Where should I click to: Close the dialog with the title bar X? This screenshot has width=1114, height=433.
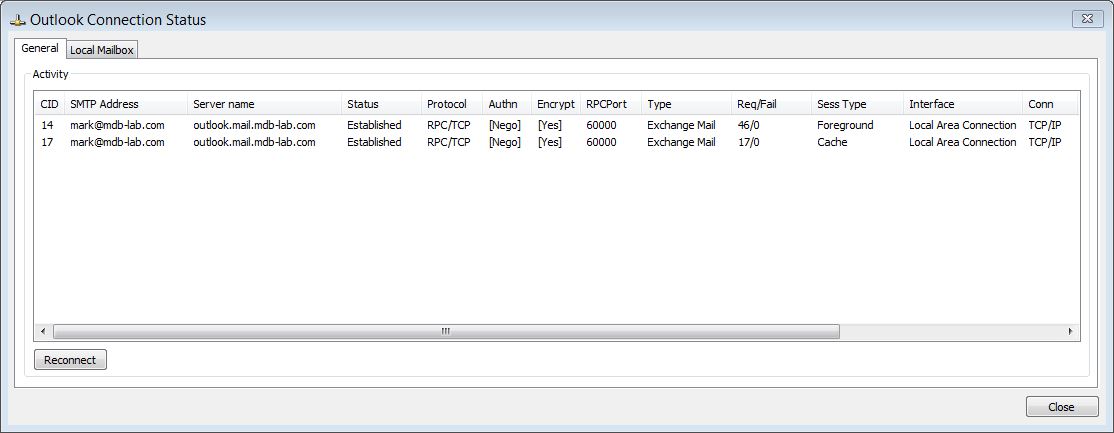click(1086, 18)
